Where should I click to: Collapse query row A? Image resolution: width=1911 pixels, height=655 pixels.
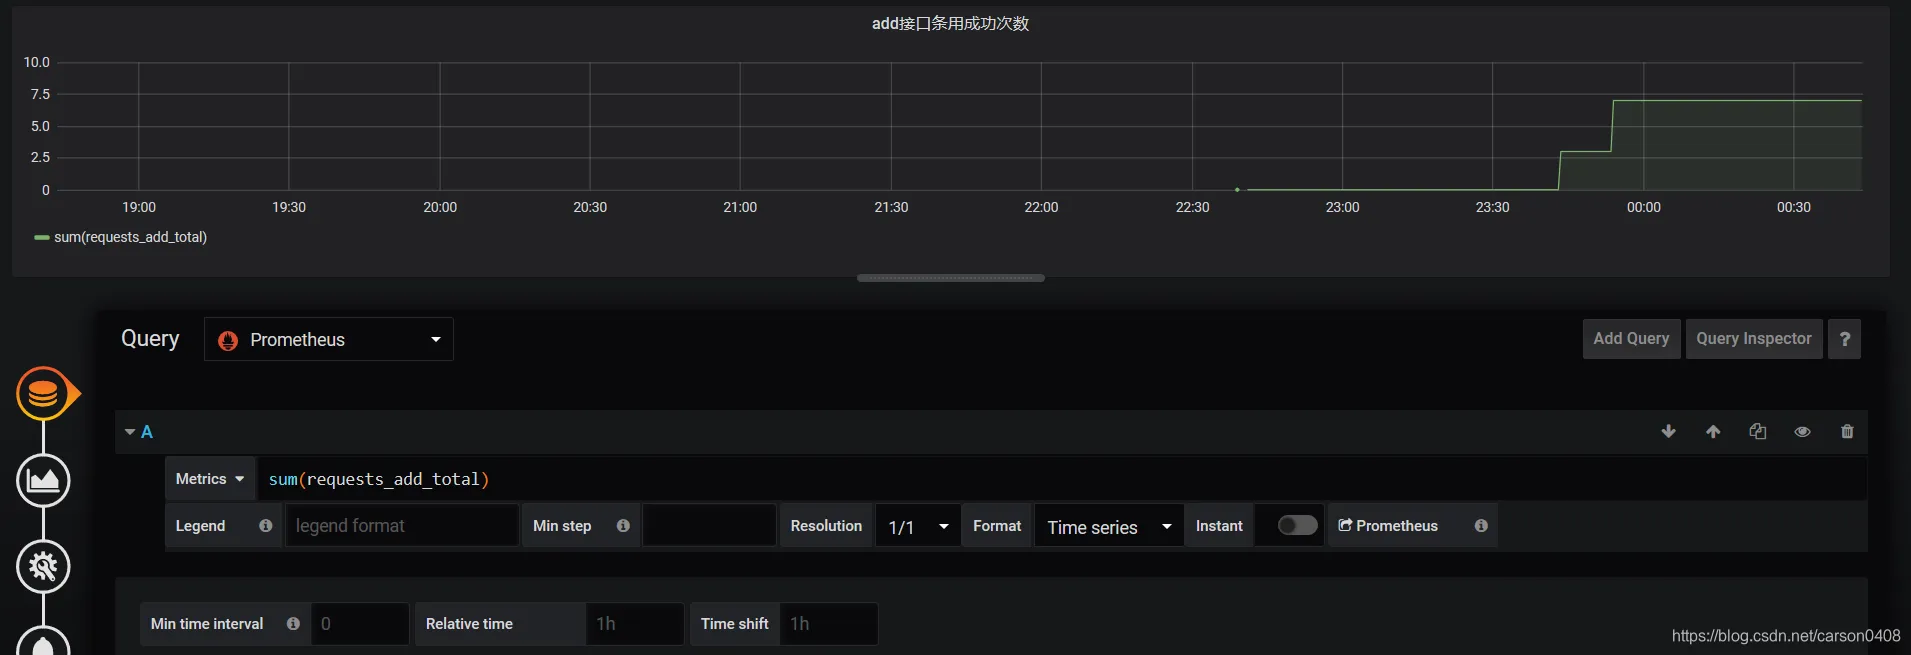pyautogui.click(x=138, y=432)
